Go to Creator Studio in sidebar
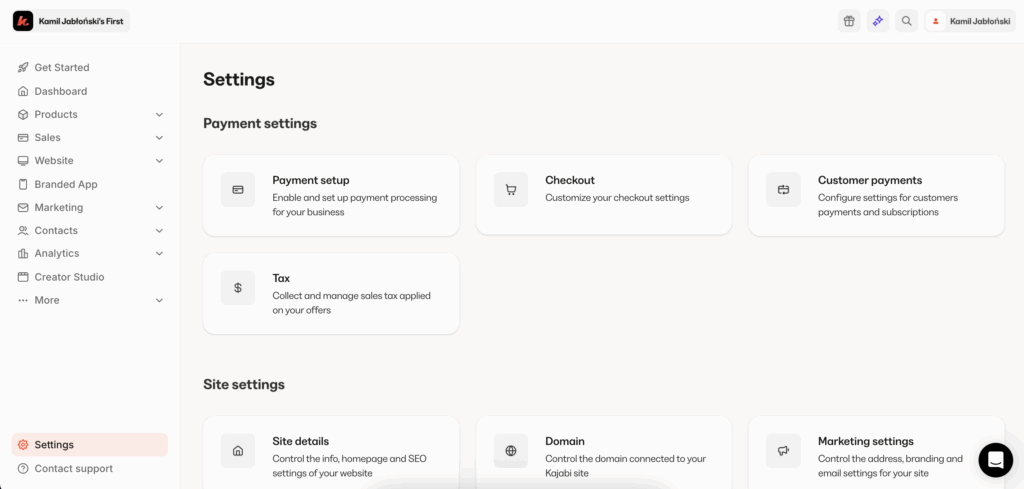1024x489 pixels. click(69, 277)
